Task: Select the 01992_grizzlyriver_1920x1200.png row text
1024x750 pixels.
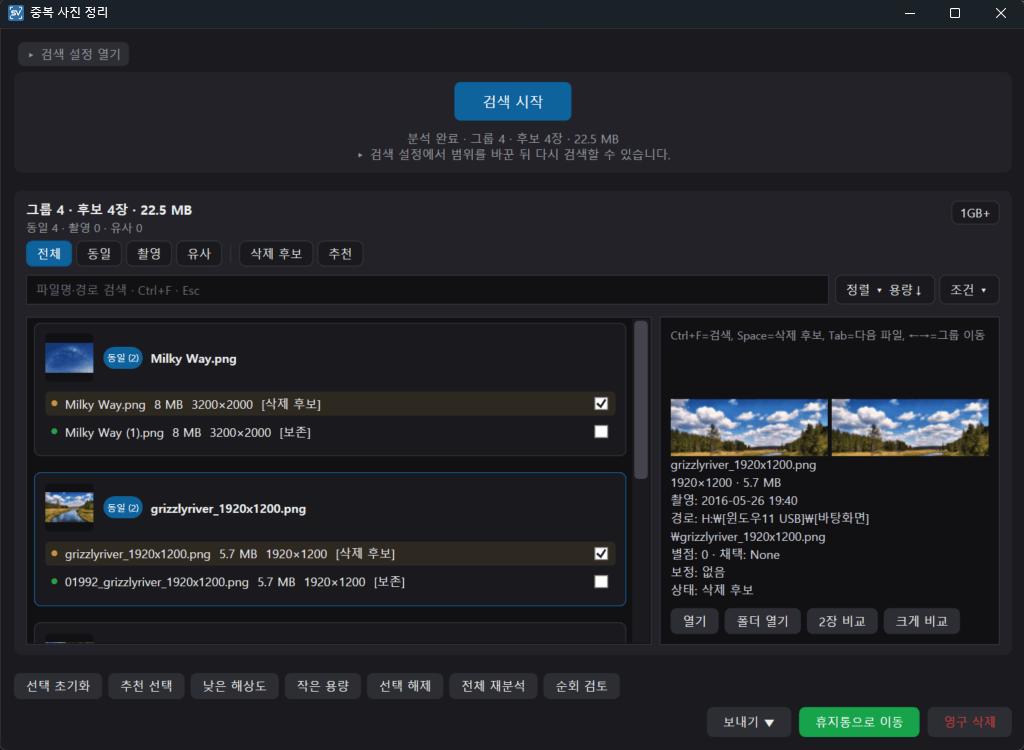Action: click(x=234, y=582)
